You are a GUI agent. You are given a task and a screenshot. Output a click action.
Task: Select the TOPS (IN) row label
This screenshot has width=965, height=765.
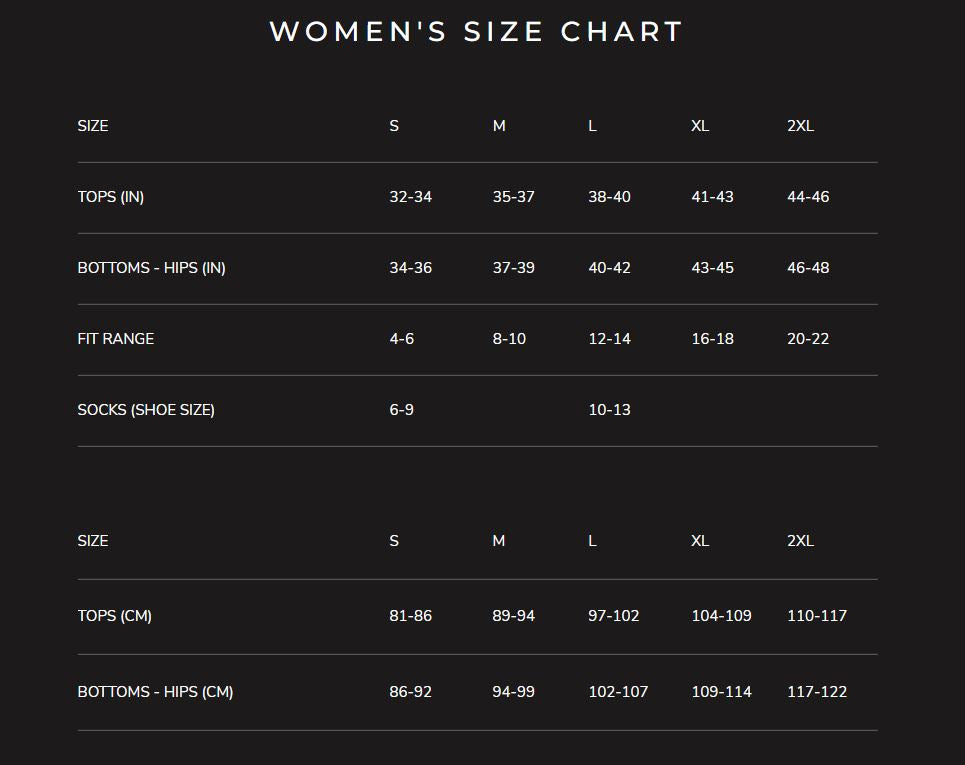click(x=111, y=197)
